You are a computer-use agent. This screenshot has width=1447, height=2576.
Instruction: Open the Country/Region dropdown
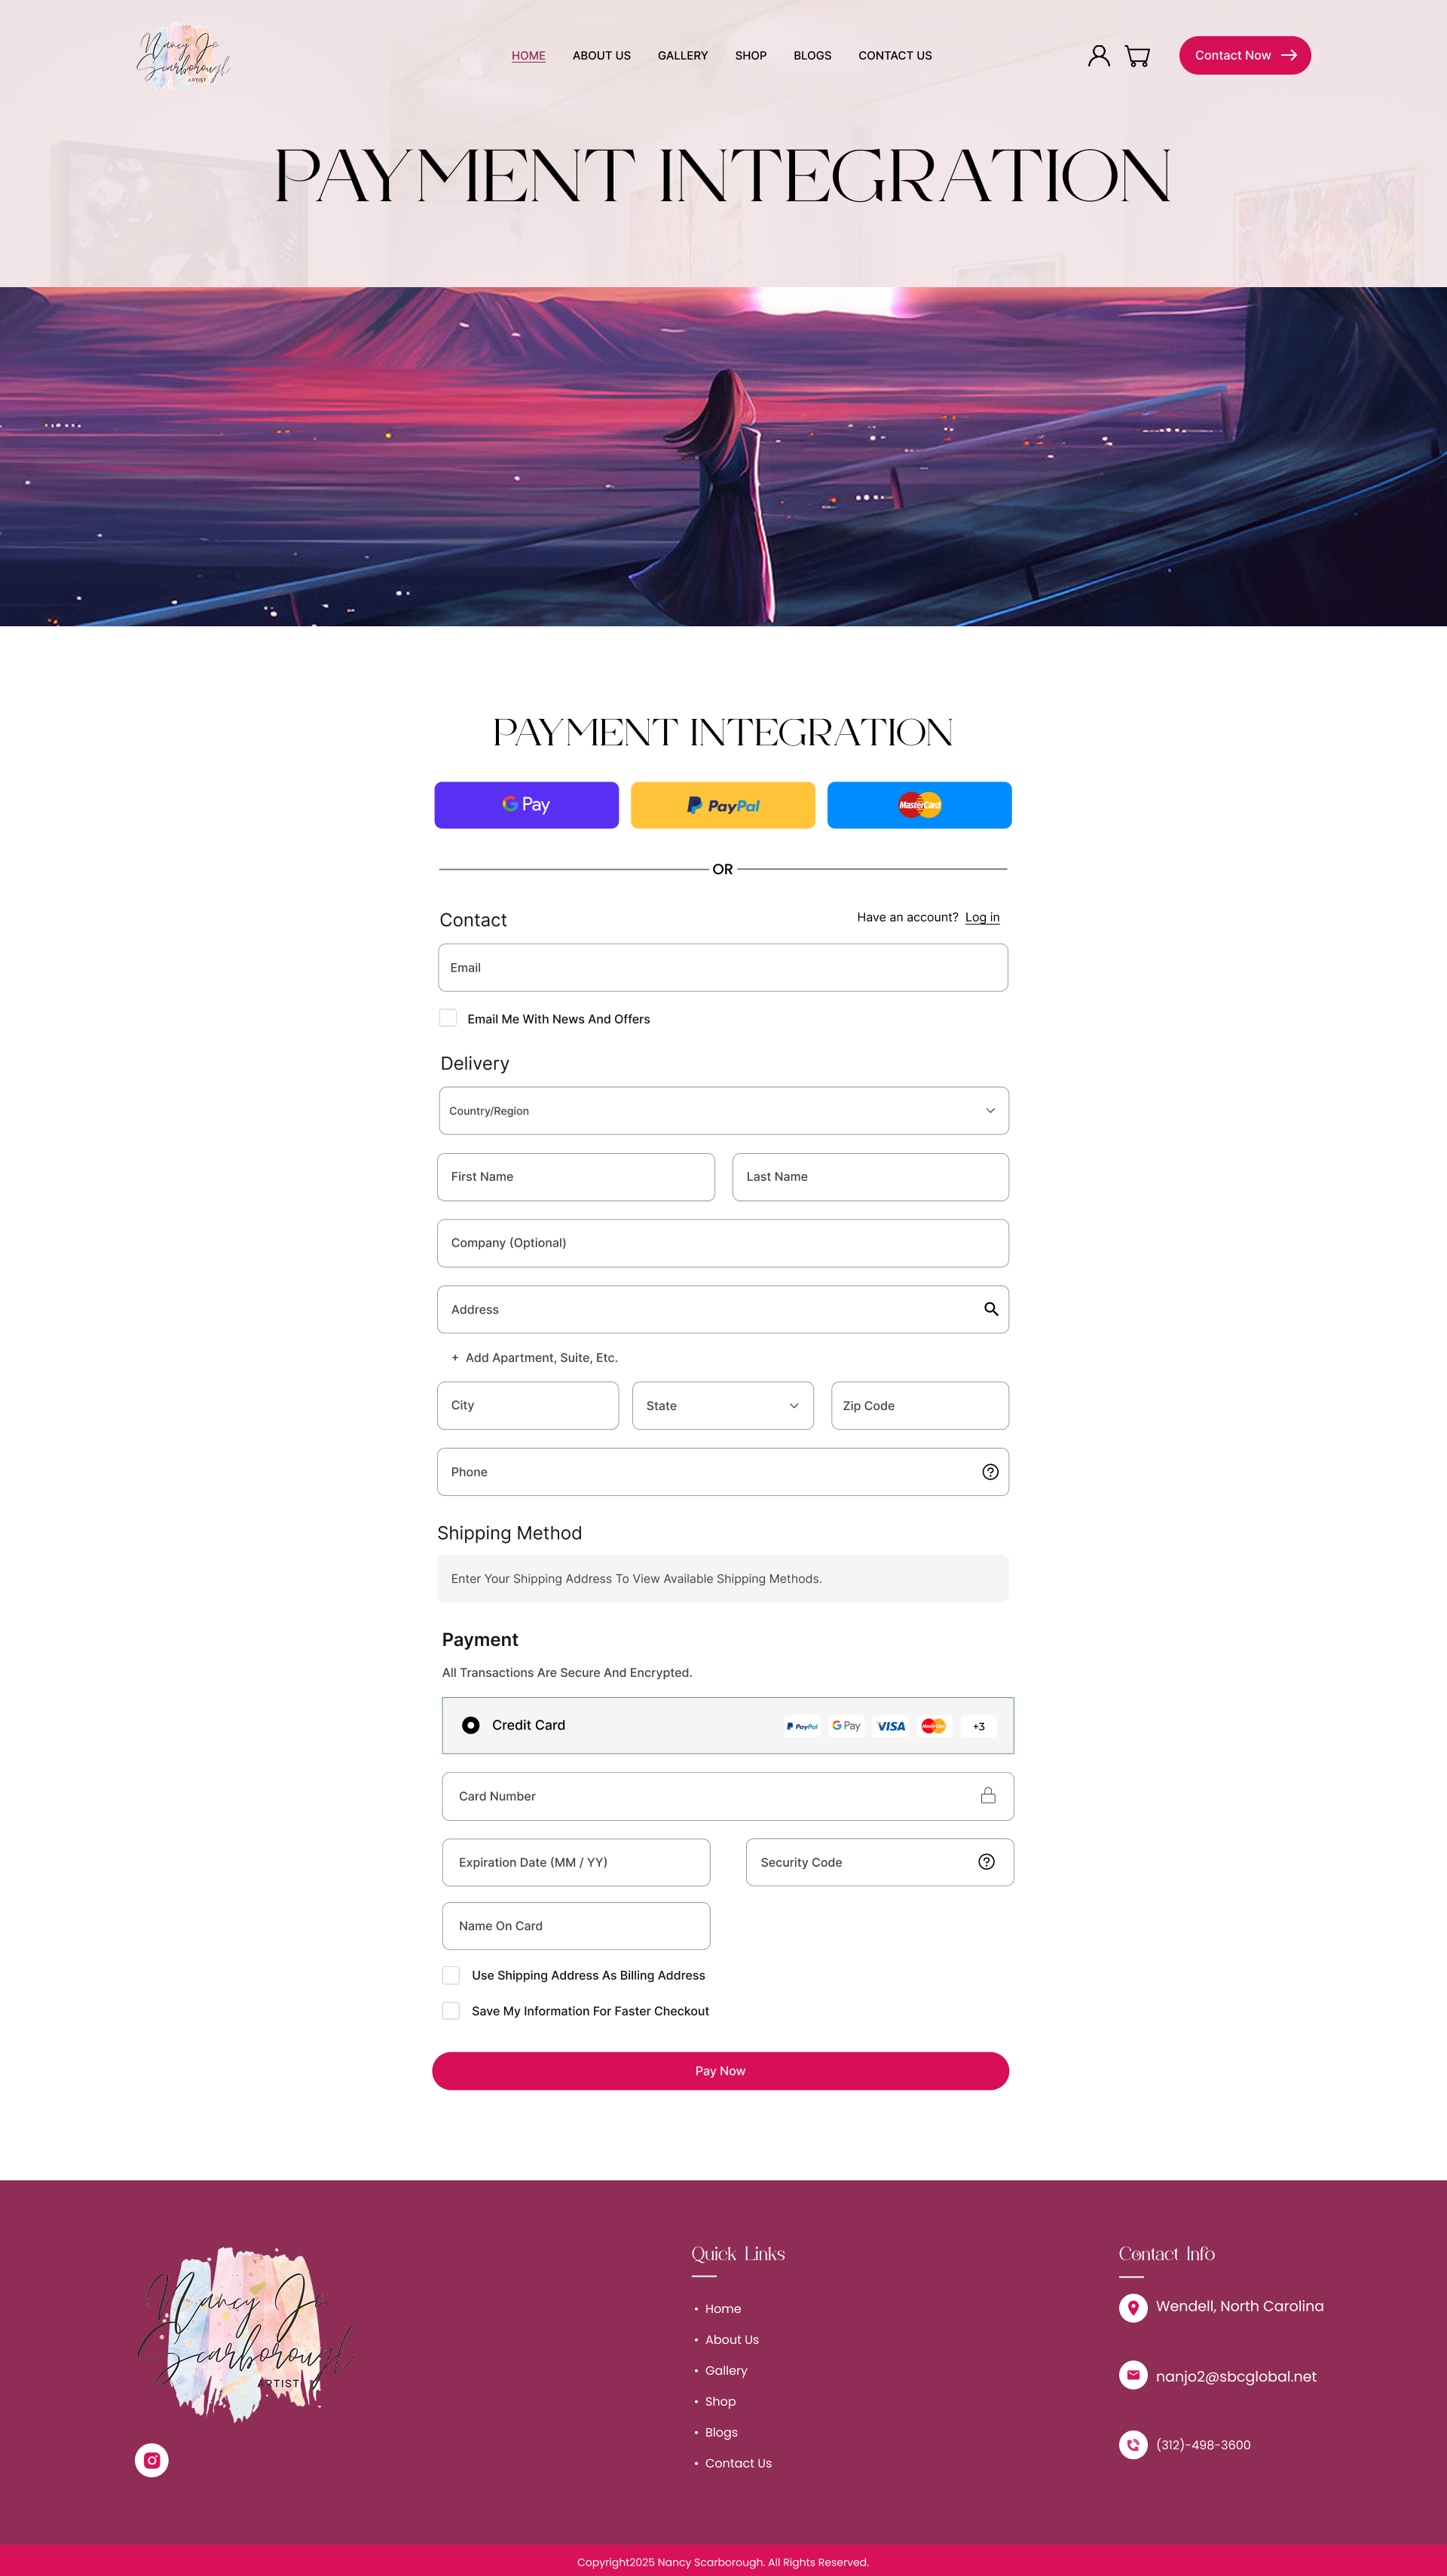pyautogui.click(x=723, y=1111)
